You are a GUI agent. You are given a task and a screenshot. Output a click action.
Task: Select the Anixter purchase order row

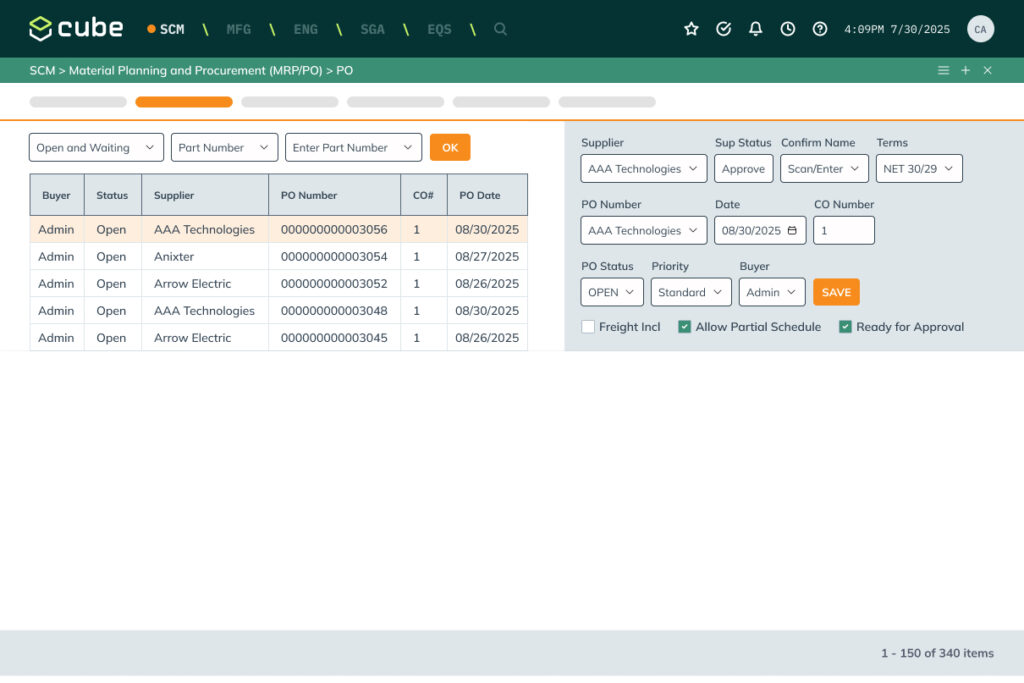[278, 257]
